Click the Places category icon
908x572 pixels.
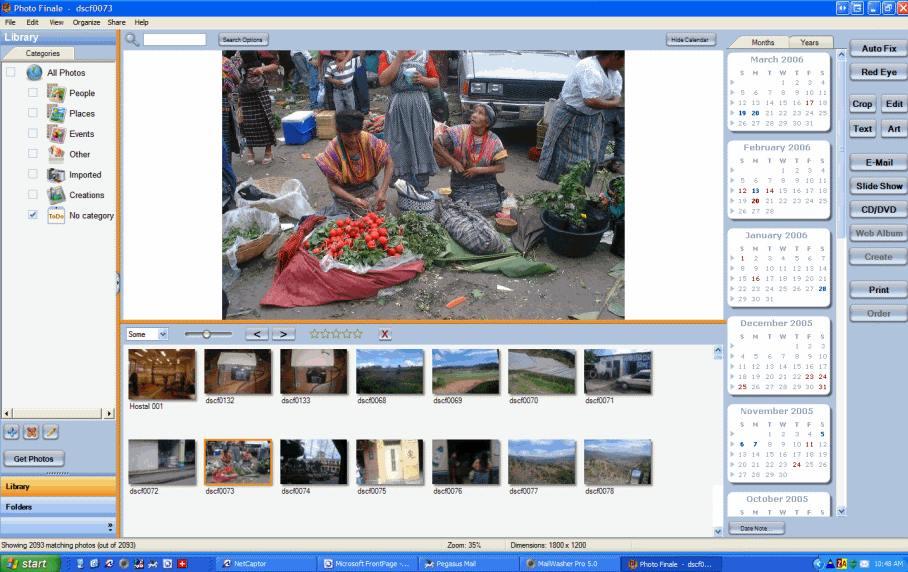click(x=56, y=113)
